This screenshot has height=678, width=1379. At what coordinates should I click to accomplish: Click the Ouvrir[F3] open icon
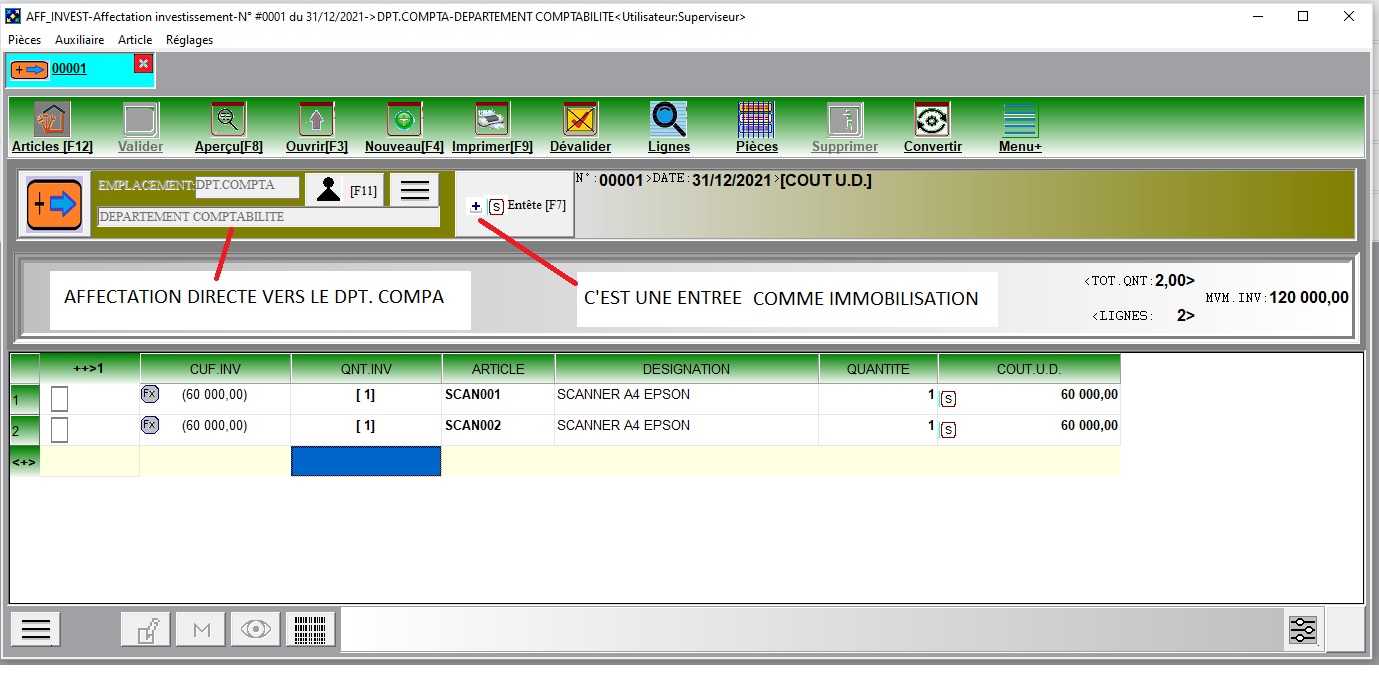316,121
